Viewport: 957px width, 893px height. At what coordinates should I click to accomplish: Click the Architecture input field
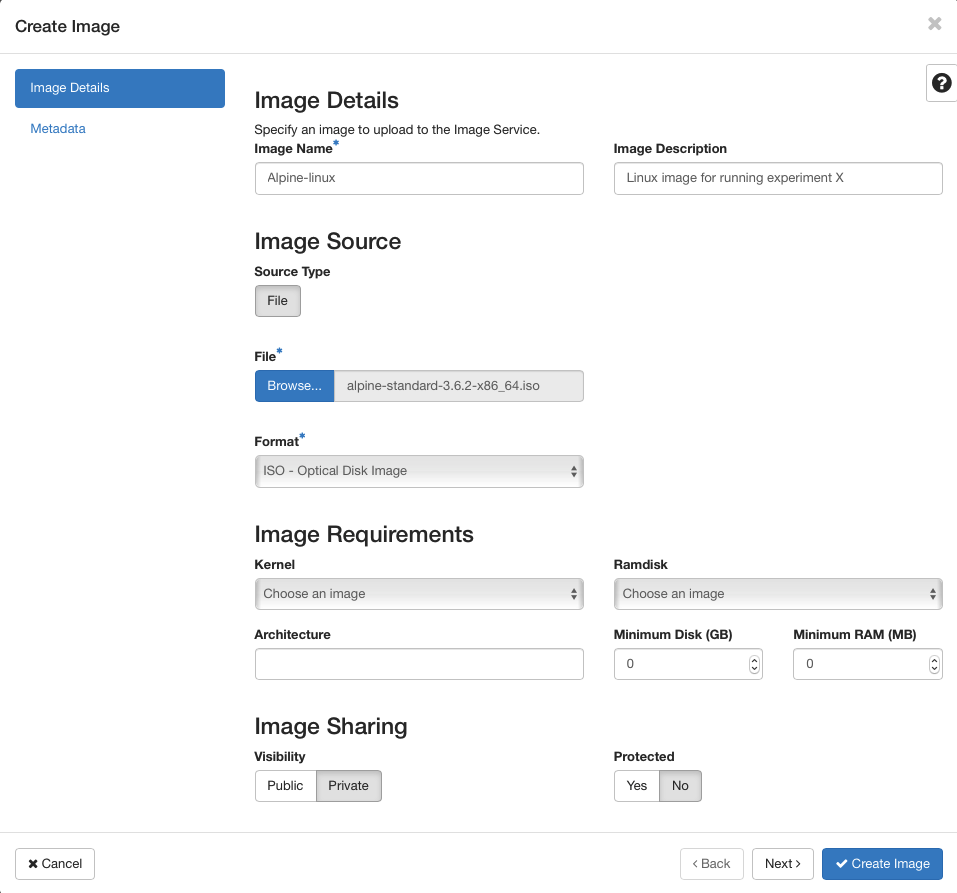[419, 663]
